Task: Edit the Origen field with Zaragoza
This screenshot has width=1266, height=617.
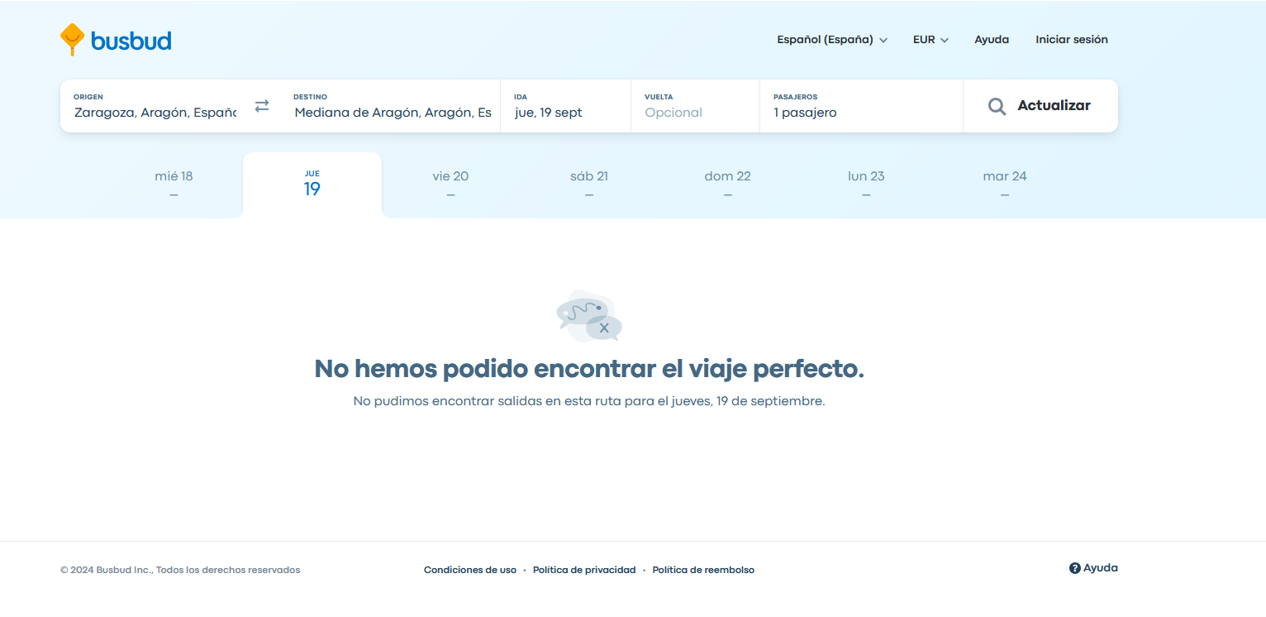Action: pyautogui.click(x=155, y=112)
